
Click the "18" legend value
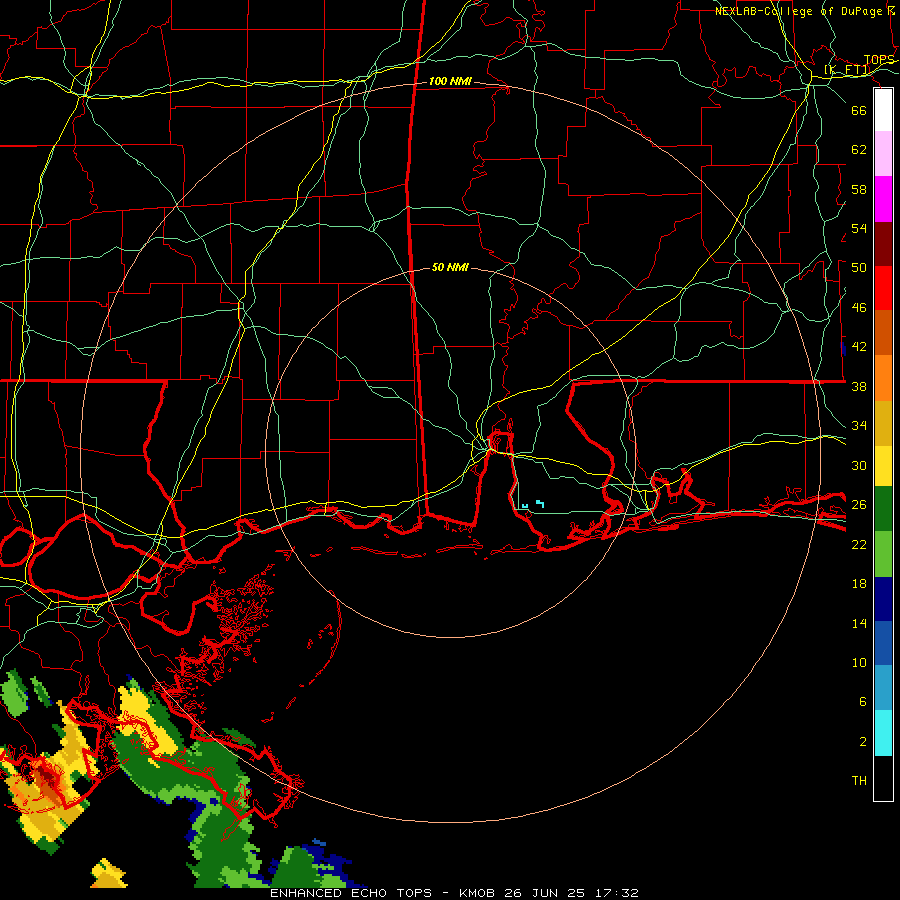[859, 584]
